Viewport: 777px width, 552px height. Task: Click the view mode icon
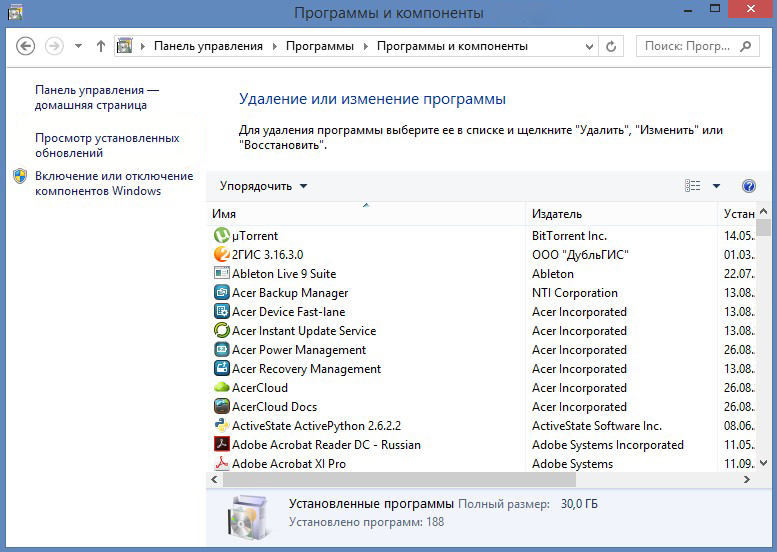[x=692, y=186]
